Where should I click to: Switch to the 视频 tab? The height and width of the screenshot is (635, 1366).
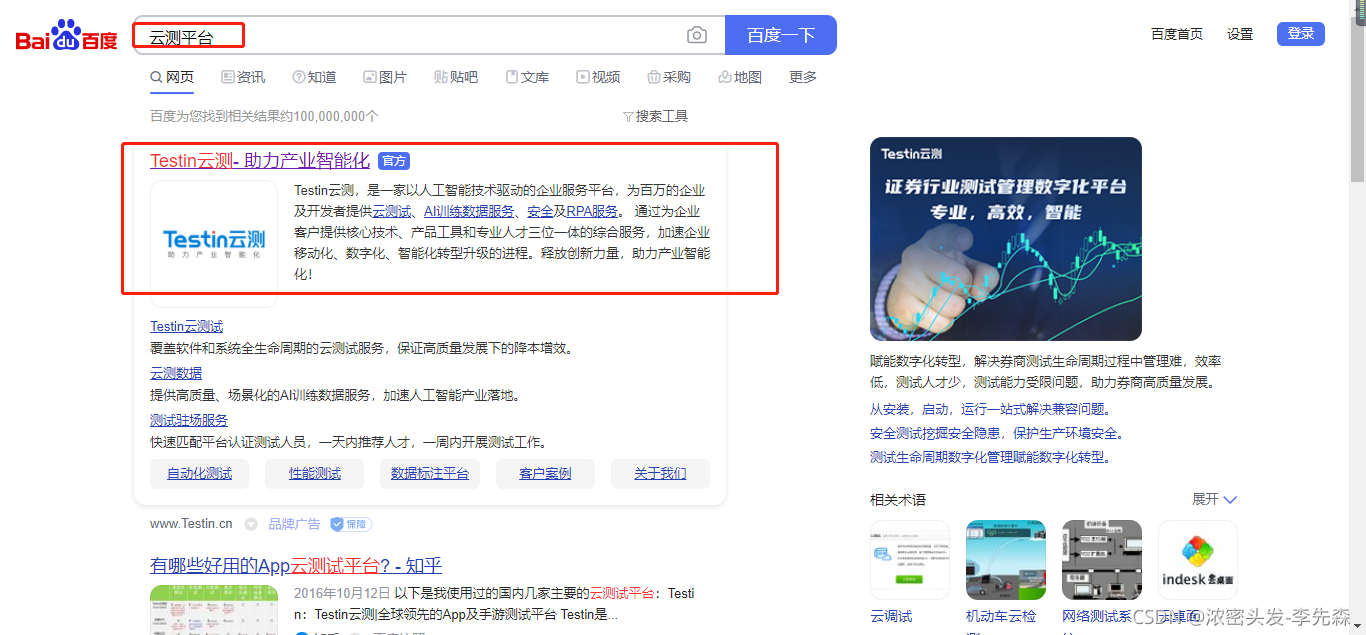click(x=598, y=77)
